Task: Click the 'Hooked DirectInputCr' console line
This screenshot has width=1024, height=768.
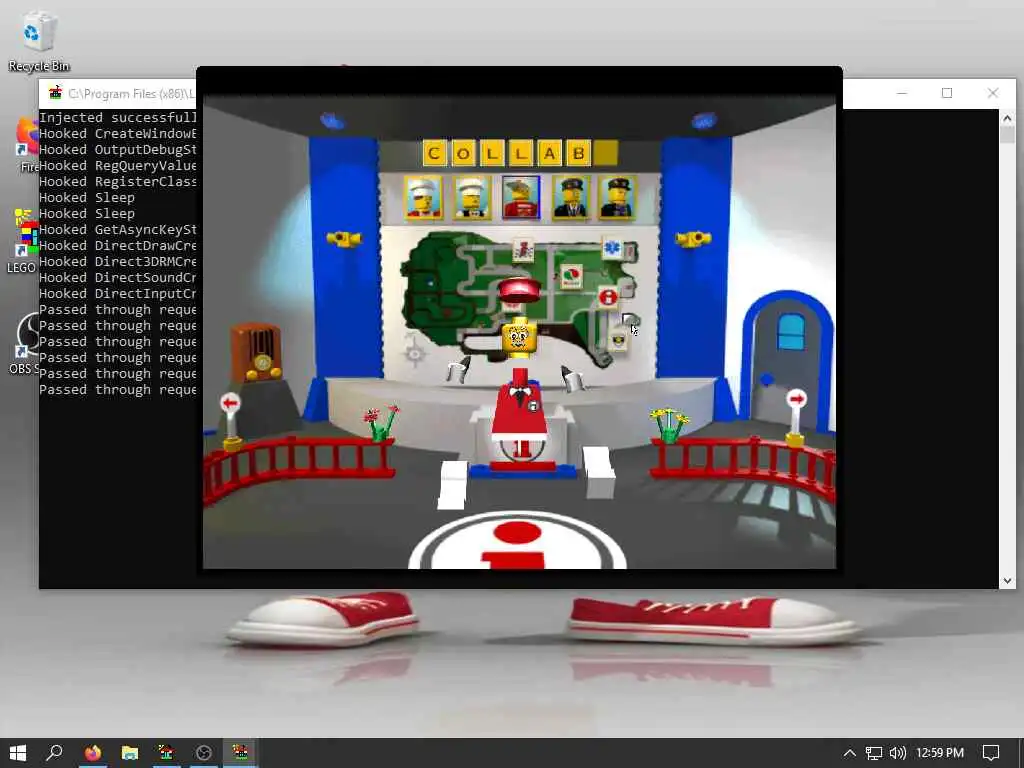Action: [118, 294]
